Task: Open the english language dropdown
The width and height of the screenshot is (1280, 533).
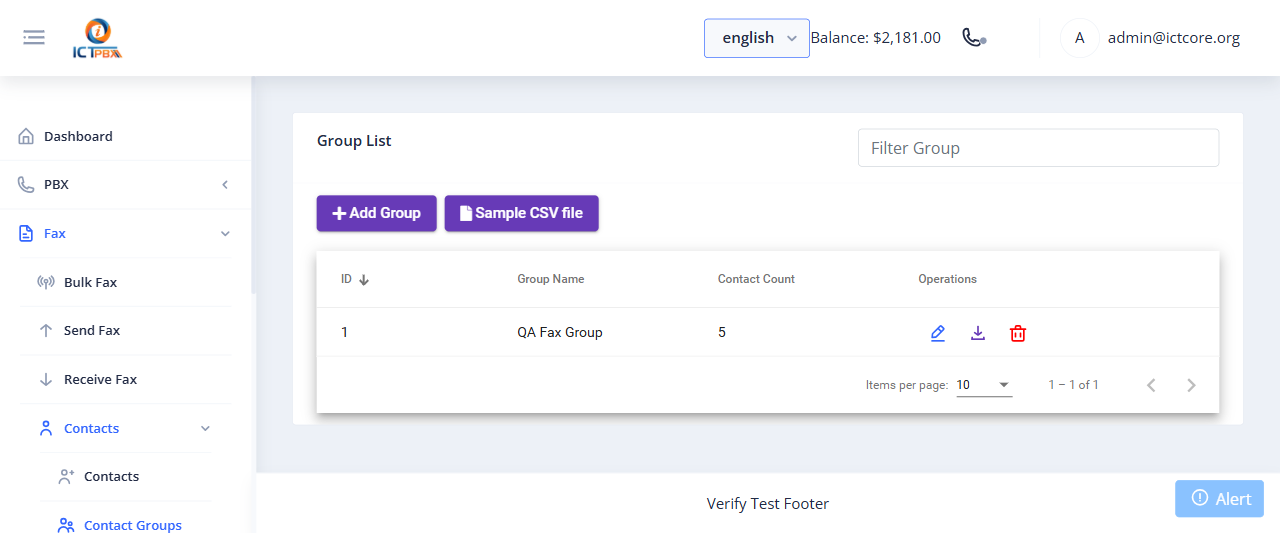Action: (757, 38)
